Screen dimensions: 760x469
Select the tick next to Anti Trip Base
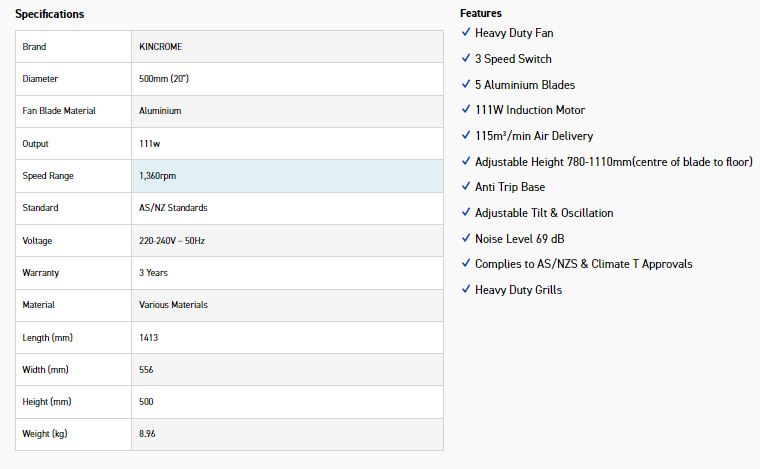[x=466, y=186]
